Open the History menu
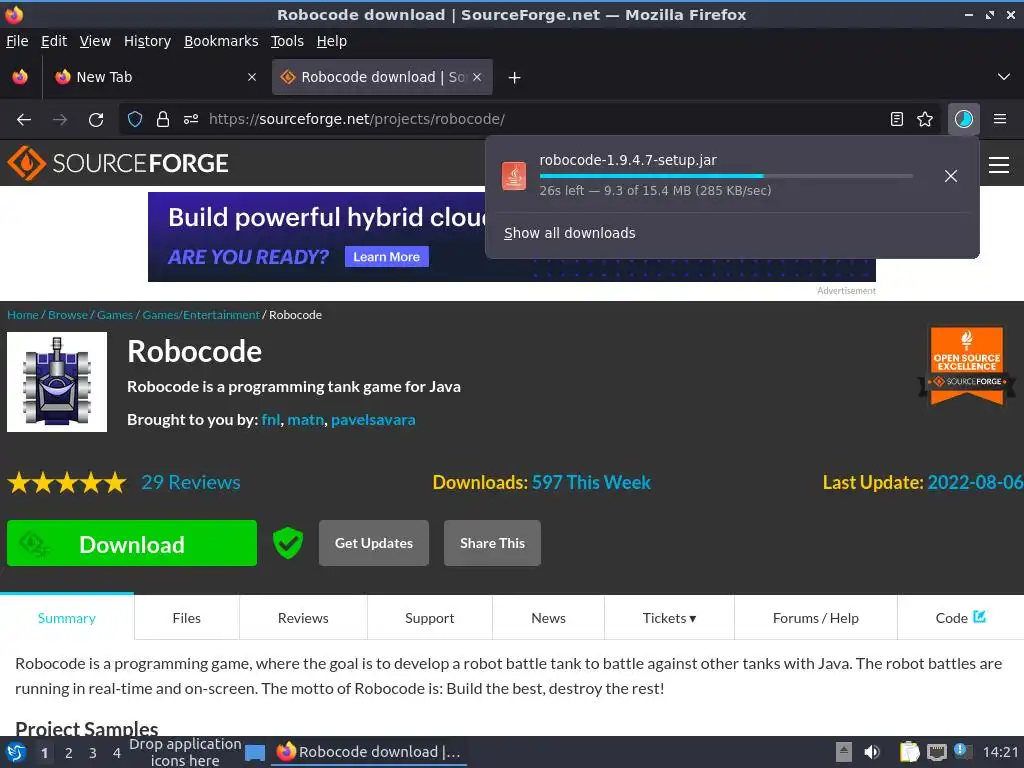The height and width of the screenshot is (768, 1024). pos(148,41)
